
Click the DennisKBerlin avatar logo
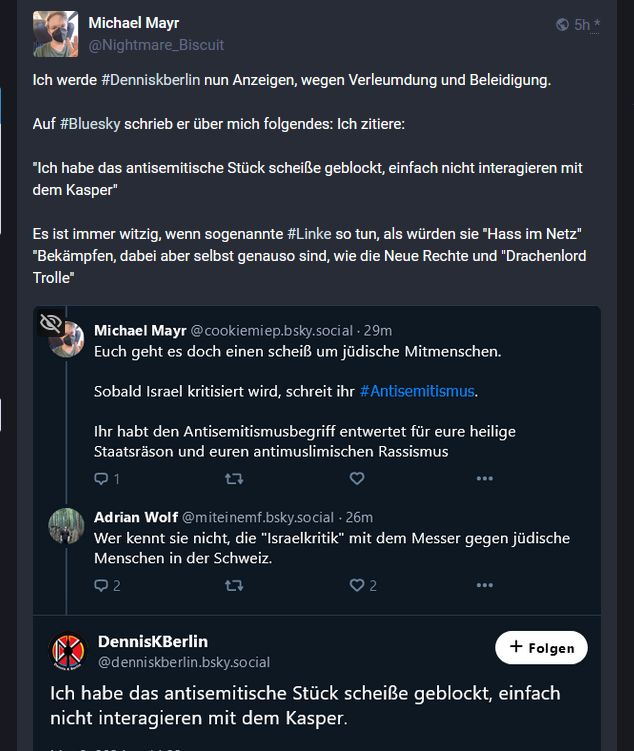[x=68, y=651]
